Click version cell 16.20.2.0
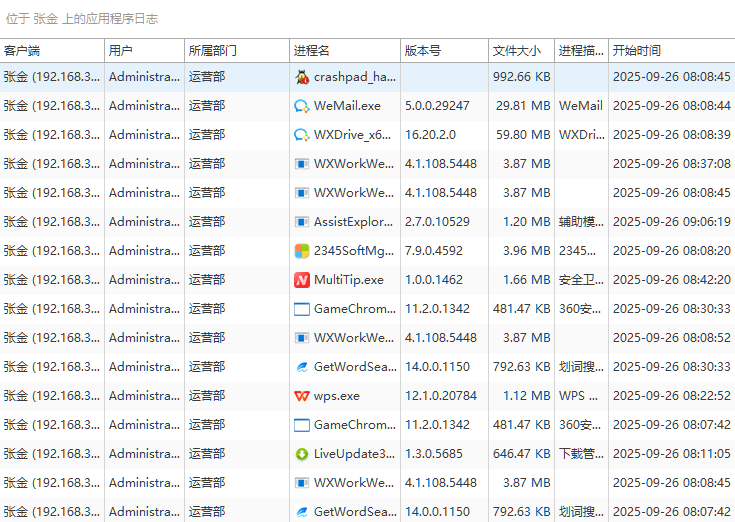Screen dimensions: 735x522 (430, 135)
